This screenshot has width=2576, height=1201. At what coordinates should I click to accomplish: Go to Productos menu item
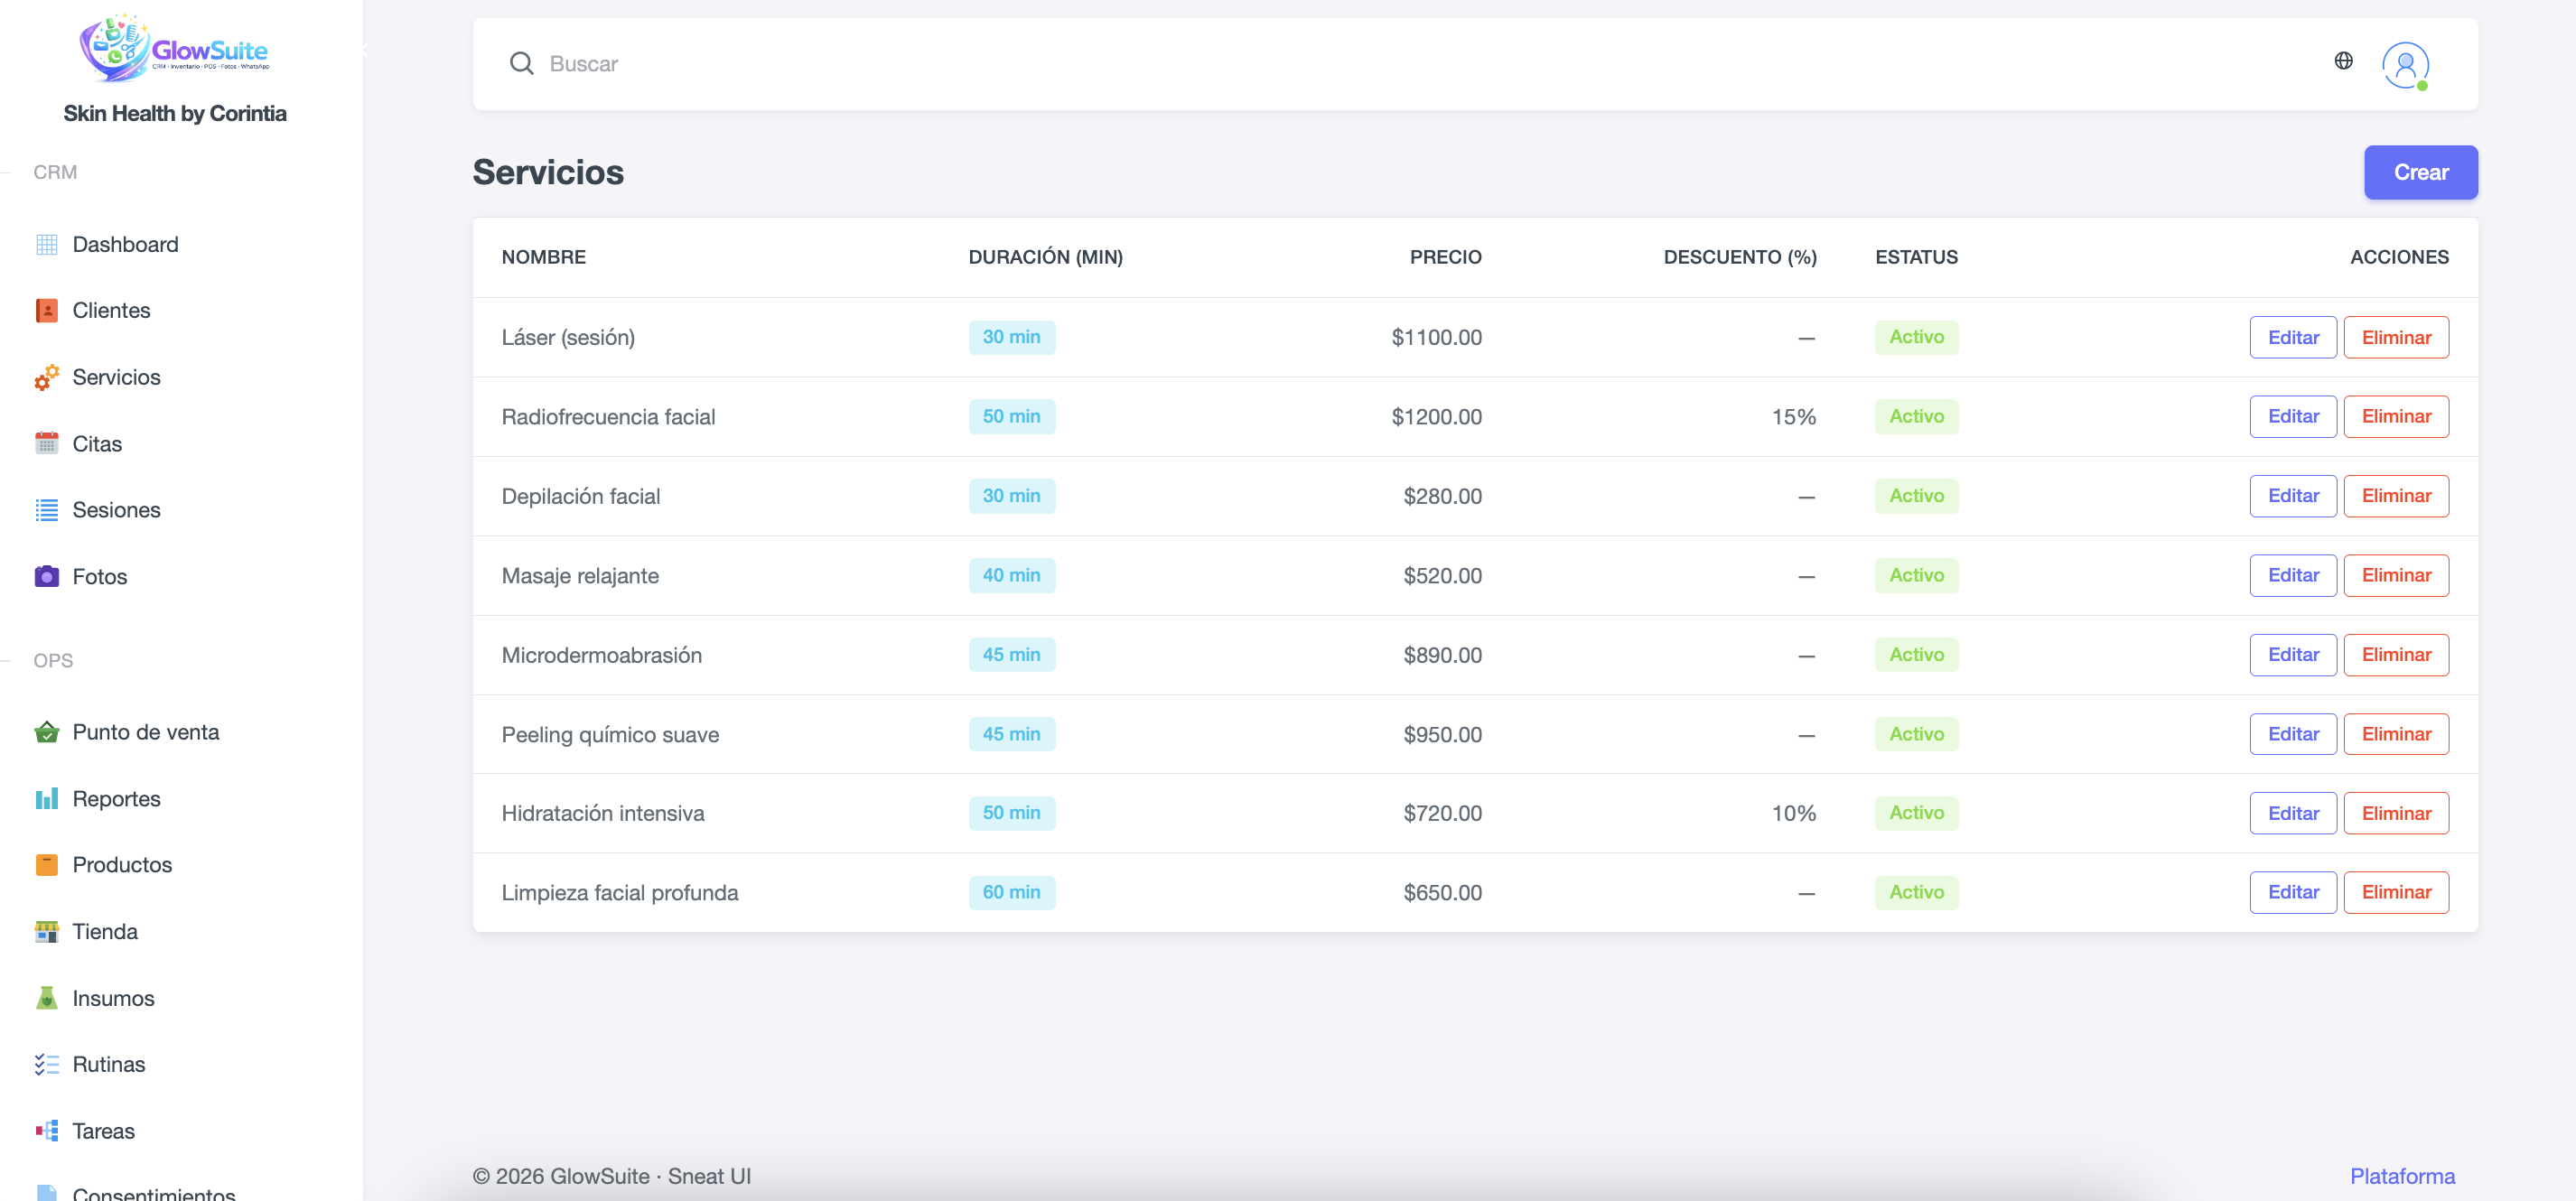pos(122,865)
